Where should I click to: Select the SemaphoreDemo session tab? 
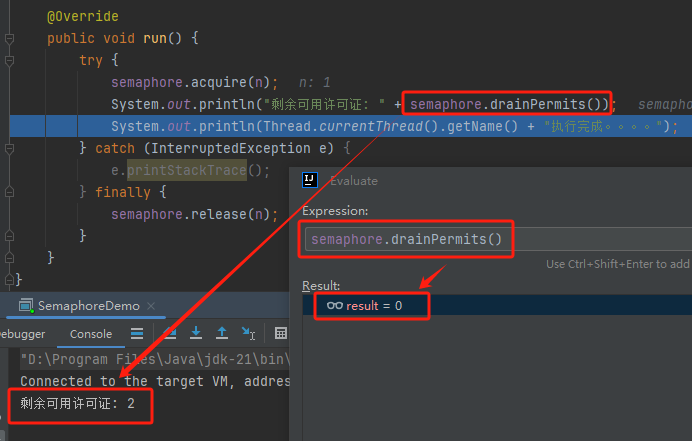(88, 305)
